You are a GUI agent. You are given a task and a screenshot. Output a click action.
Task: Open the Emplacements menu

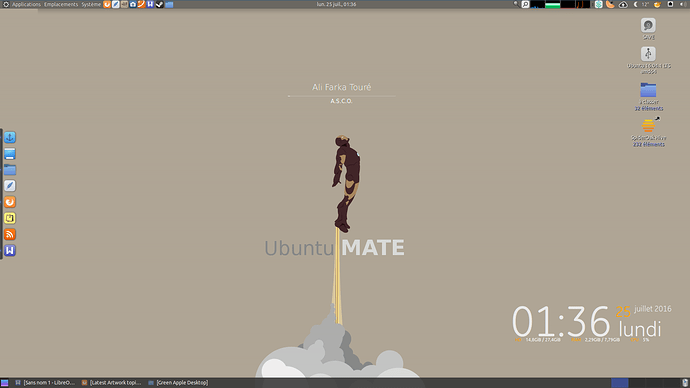[61, 4]
